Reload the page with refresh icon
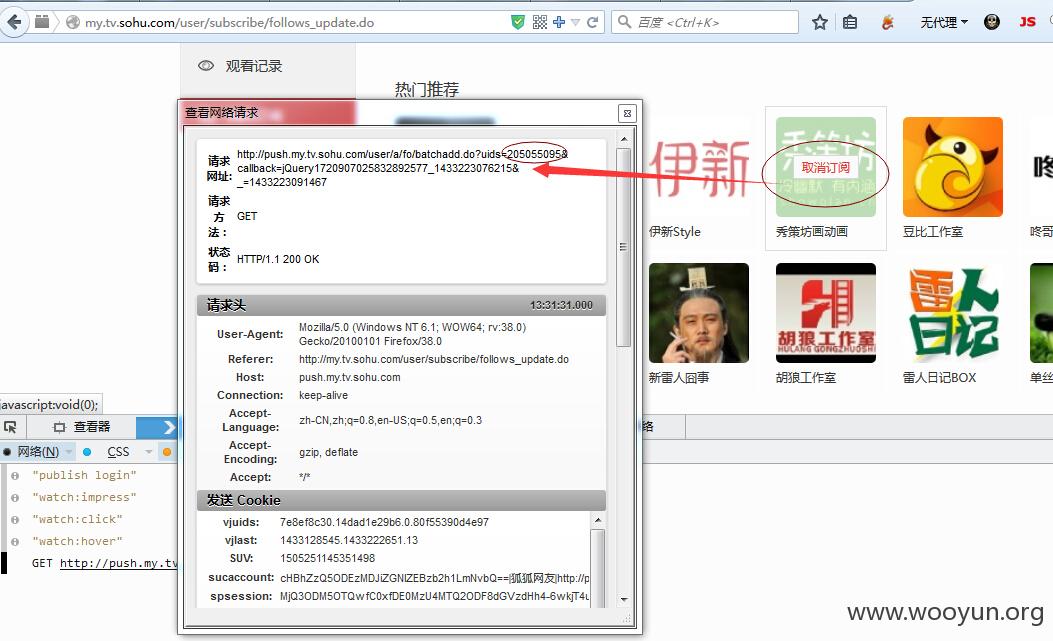 click(592, 22)
